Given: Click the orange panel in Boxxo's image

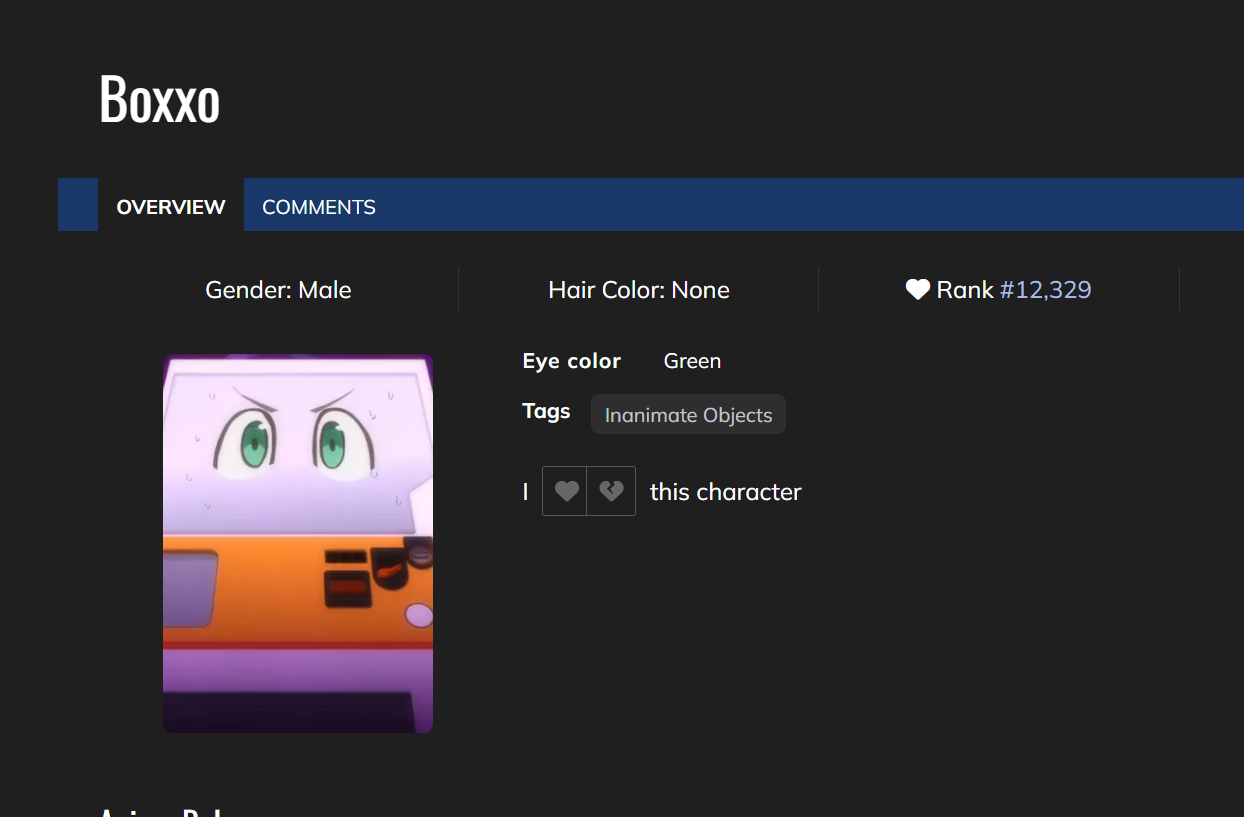Looking at the screenshot, I should 270,590.
